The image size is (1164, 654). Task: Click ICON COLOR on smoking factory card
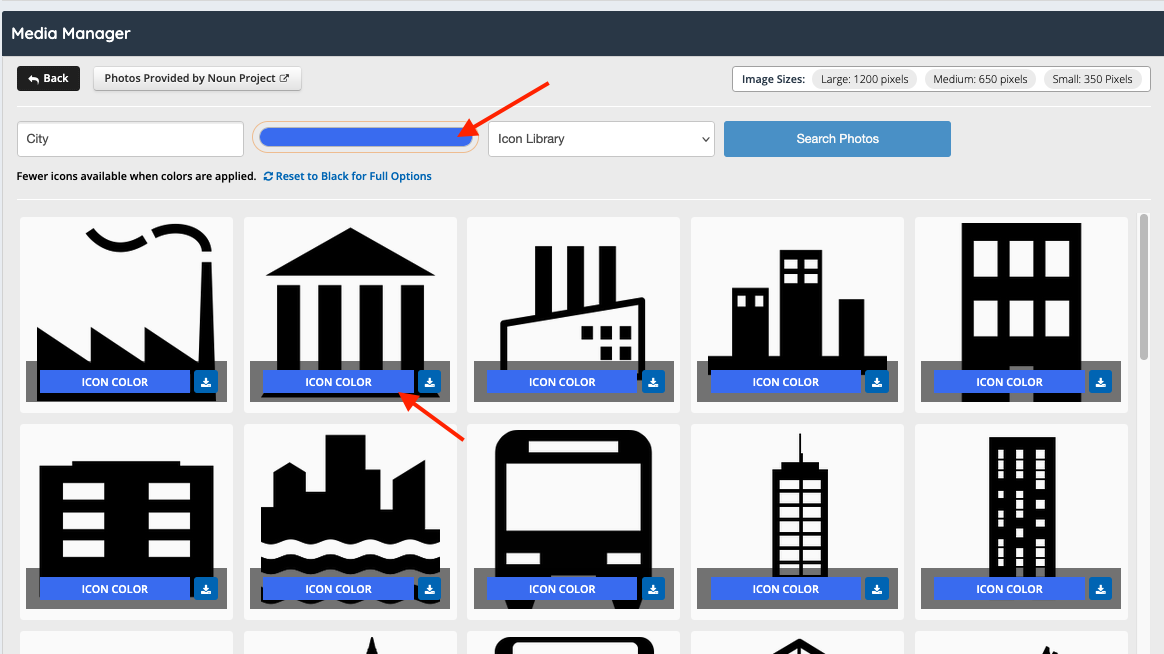(115, 382)
